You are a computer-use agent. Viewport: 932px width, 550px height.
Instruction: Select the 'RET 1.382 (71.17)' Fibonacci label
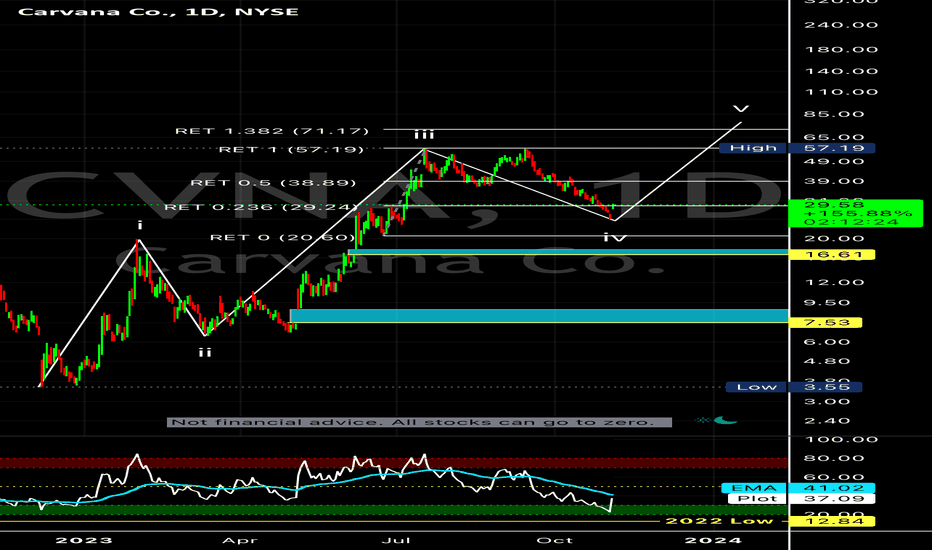coord(272,130)
